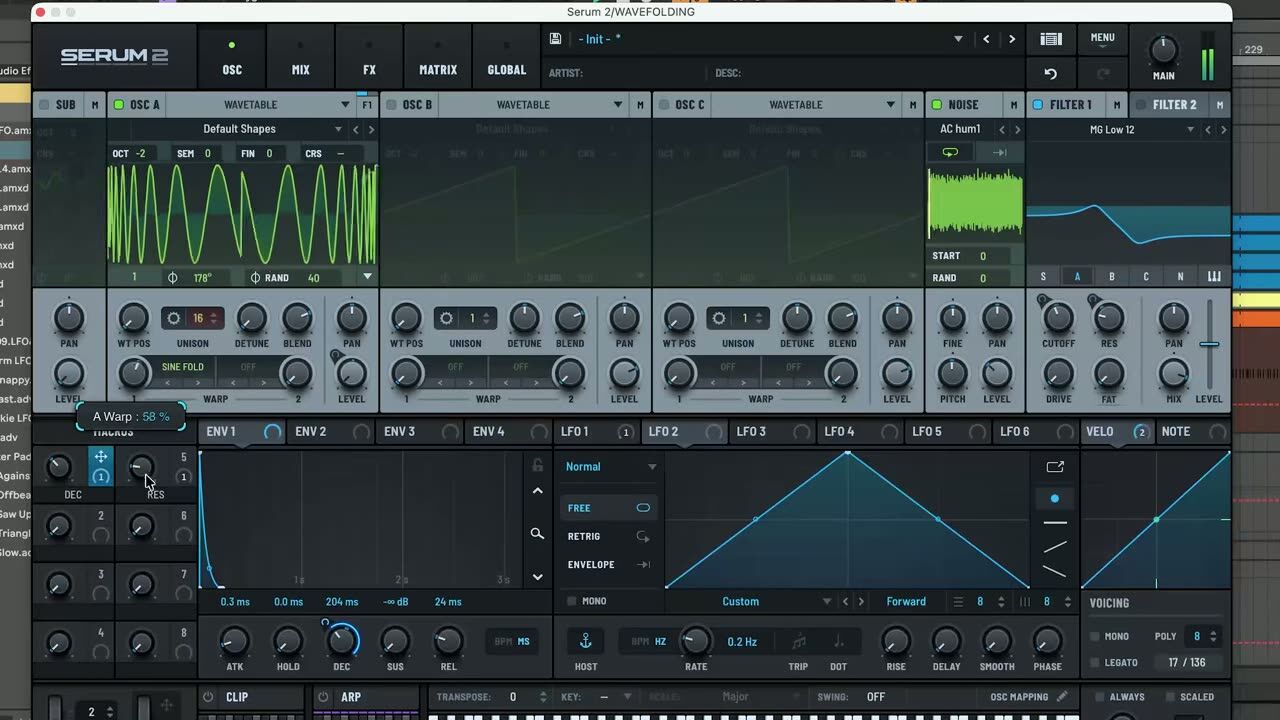Open OSC B unison settings gear
This screenshot has width=1280, height=720.
[446, 318]
